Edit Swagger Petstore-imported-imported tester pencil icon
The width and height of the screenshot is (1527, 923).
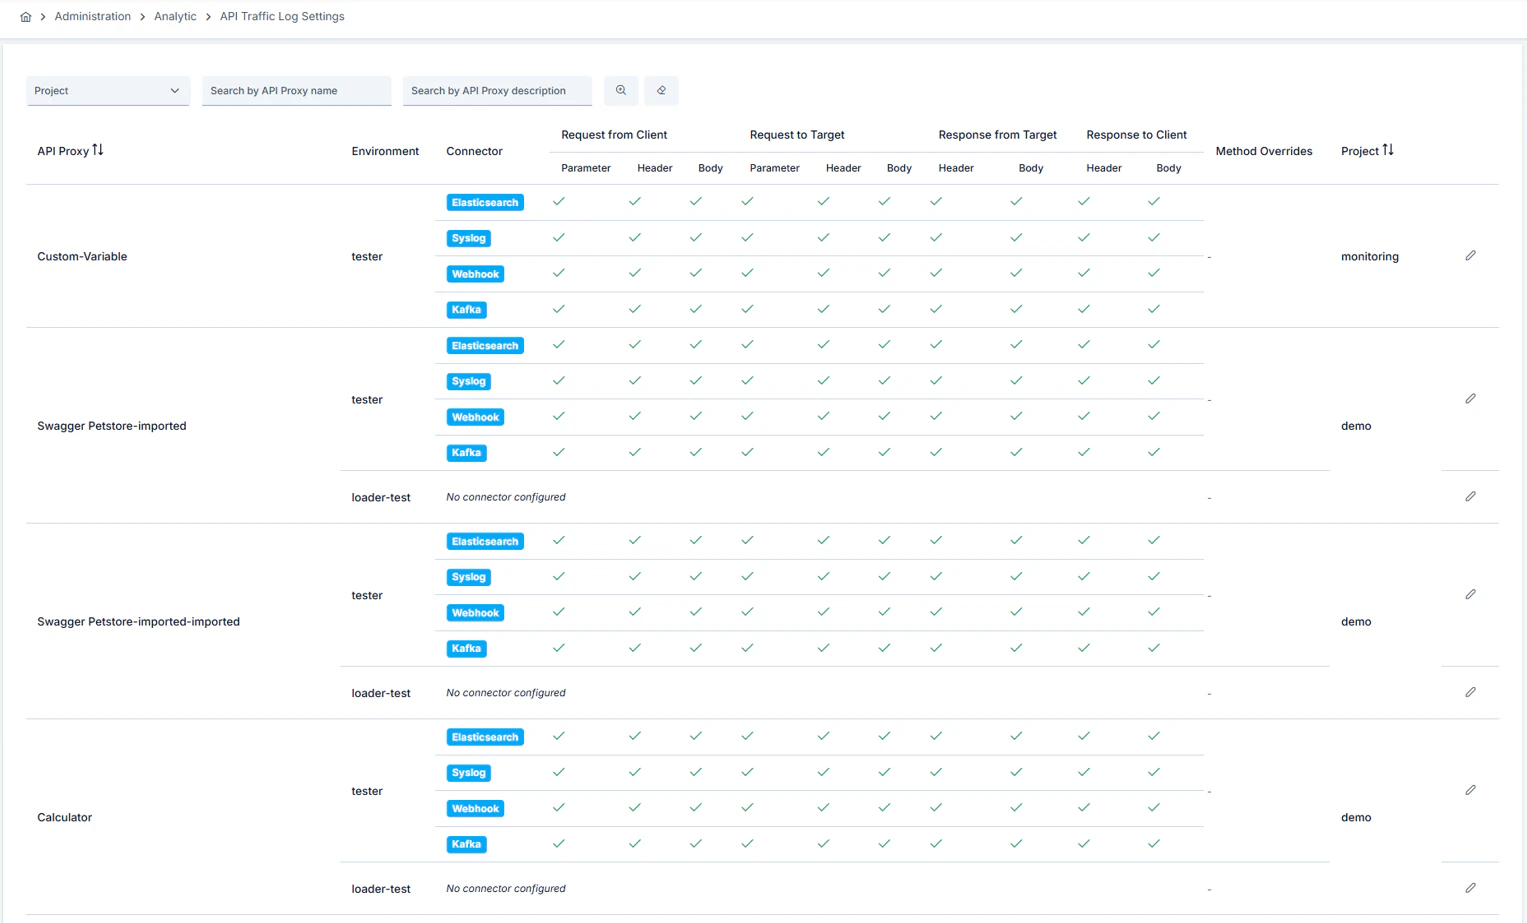click(1470, 595)
